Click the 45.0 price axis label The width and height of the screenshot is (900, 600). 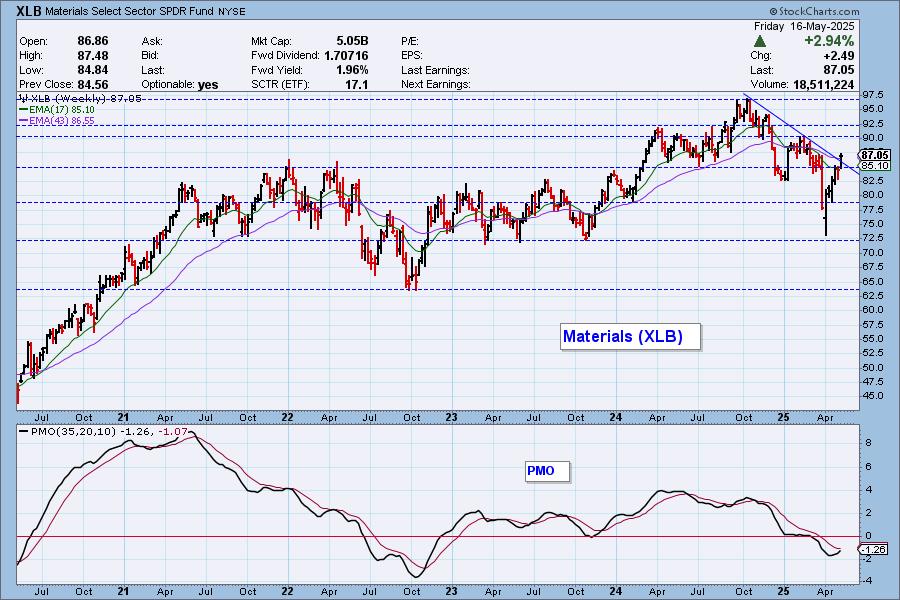coord(873,396)
